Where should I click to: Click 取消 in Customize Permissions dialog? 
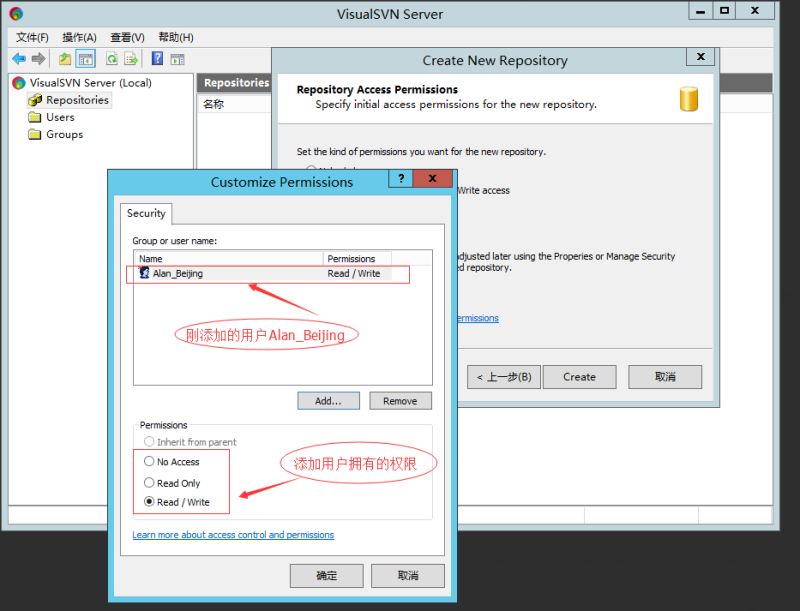(x=408, y=576)
